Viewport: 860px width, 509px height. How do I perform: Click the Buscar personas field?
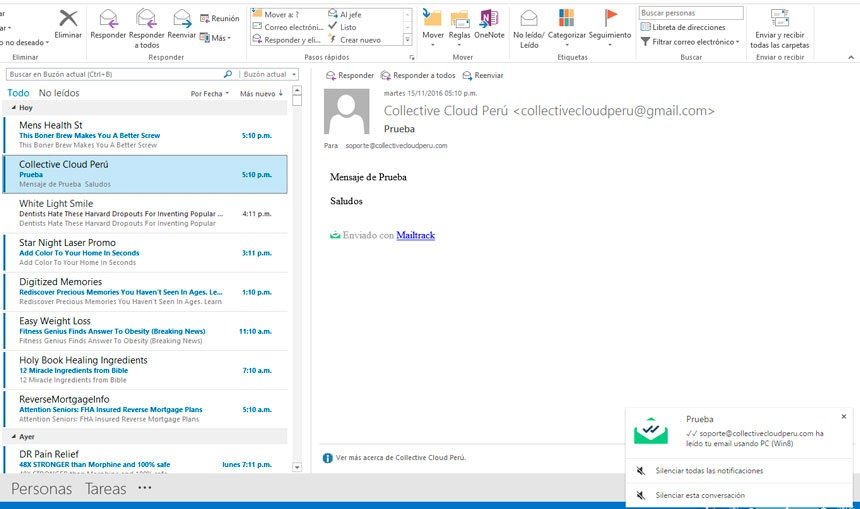pos(691,13)
